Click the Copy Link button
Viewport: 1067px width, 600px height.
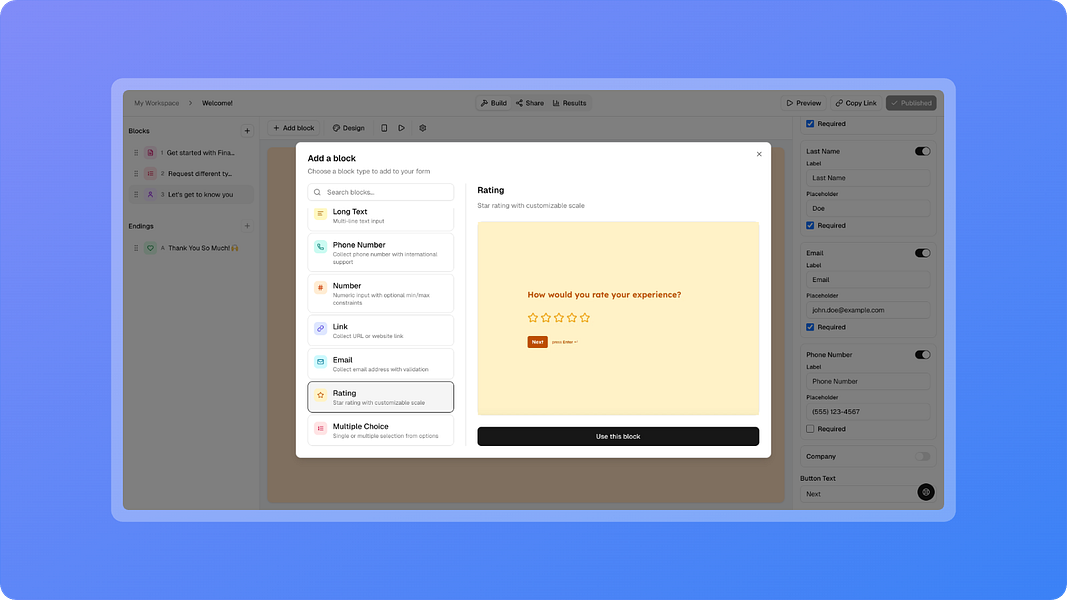(x=856, y=103)
